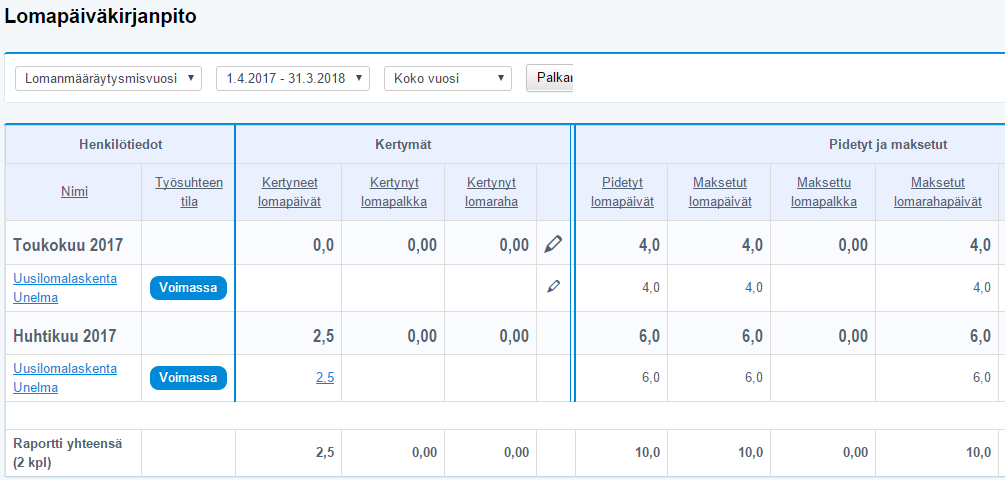The image size is (1005, 480).
Task: Sort by Maksetut lomapäivät column
Action: point(719,191)
